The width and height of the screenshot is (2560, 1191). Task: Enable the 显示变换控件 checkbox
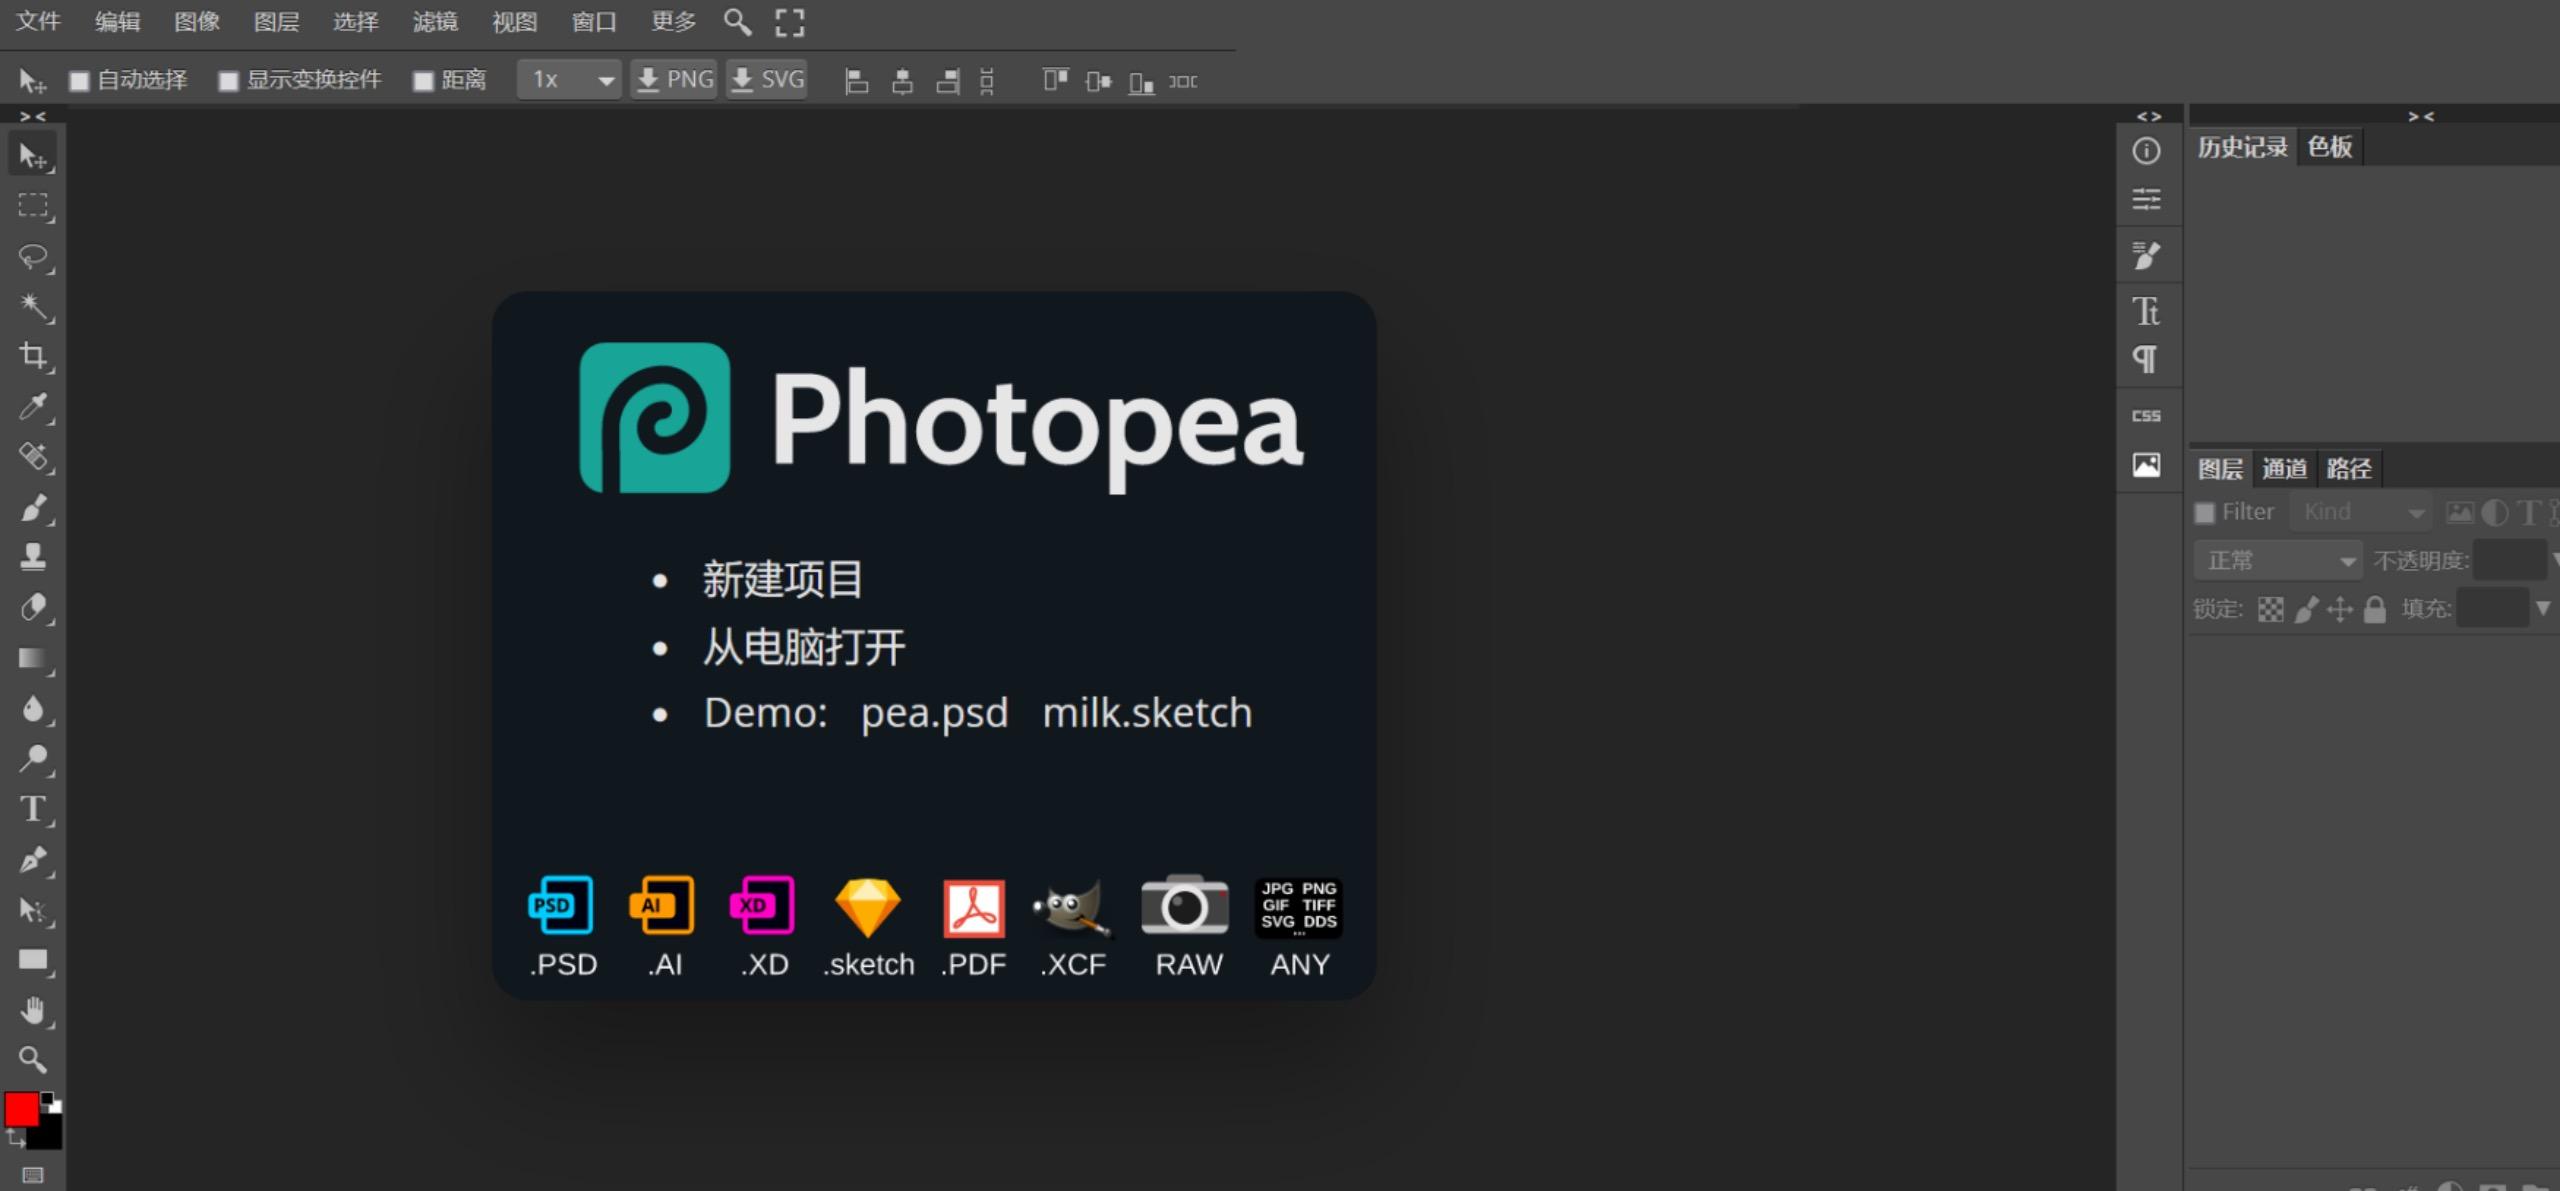tap(229, 81)
